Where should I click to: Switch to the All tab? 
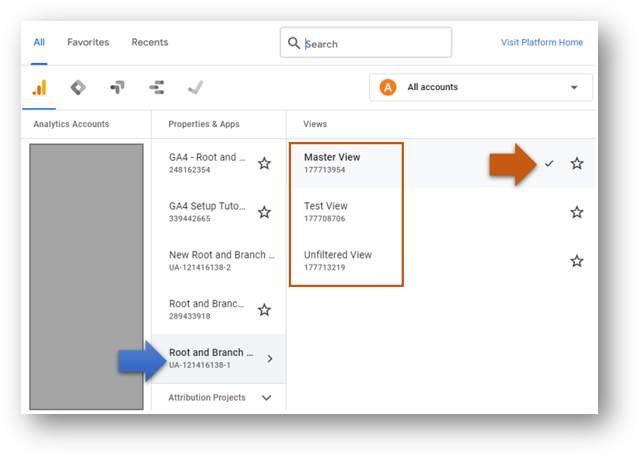pos(39,42)
